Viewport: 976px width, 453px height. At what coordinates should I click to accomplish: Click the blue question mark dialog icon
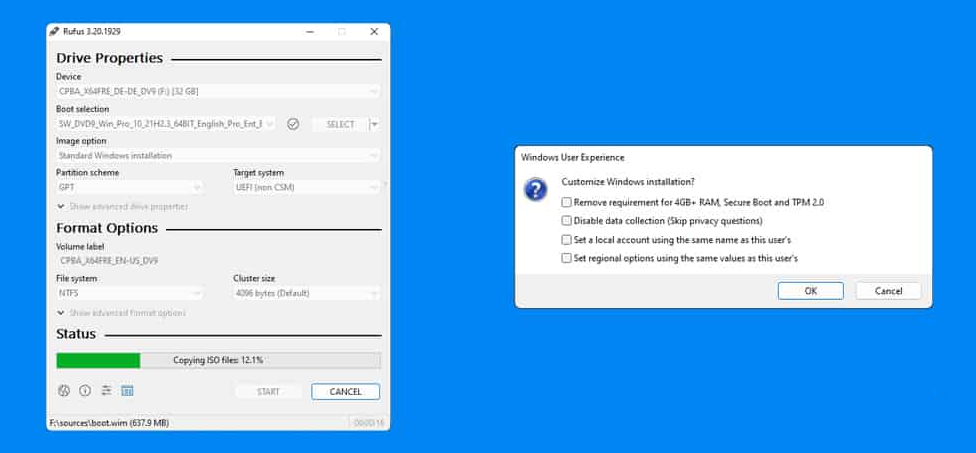coord(536,190)
